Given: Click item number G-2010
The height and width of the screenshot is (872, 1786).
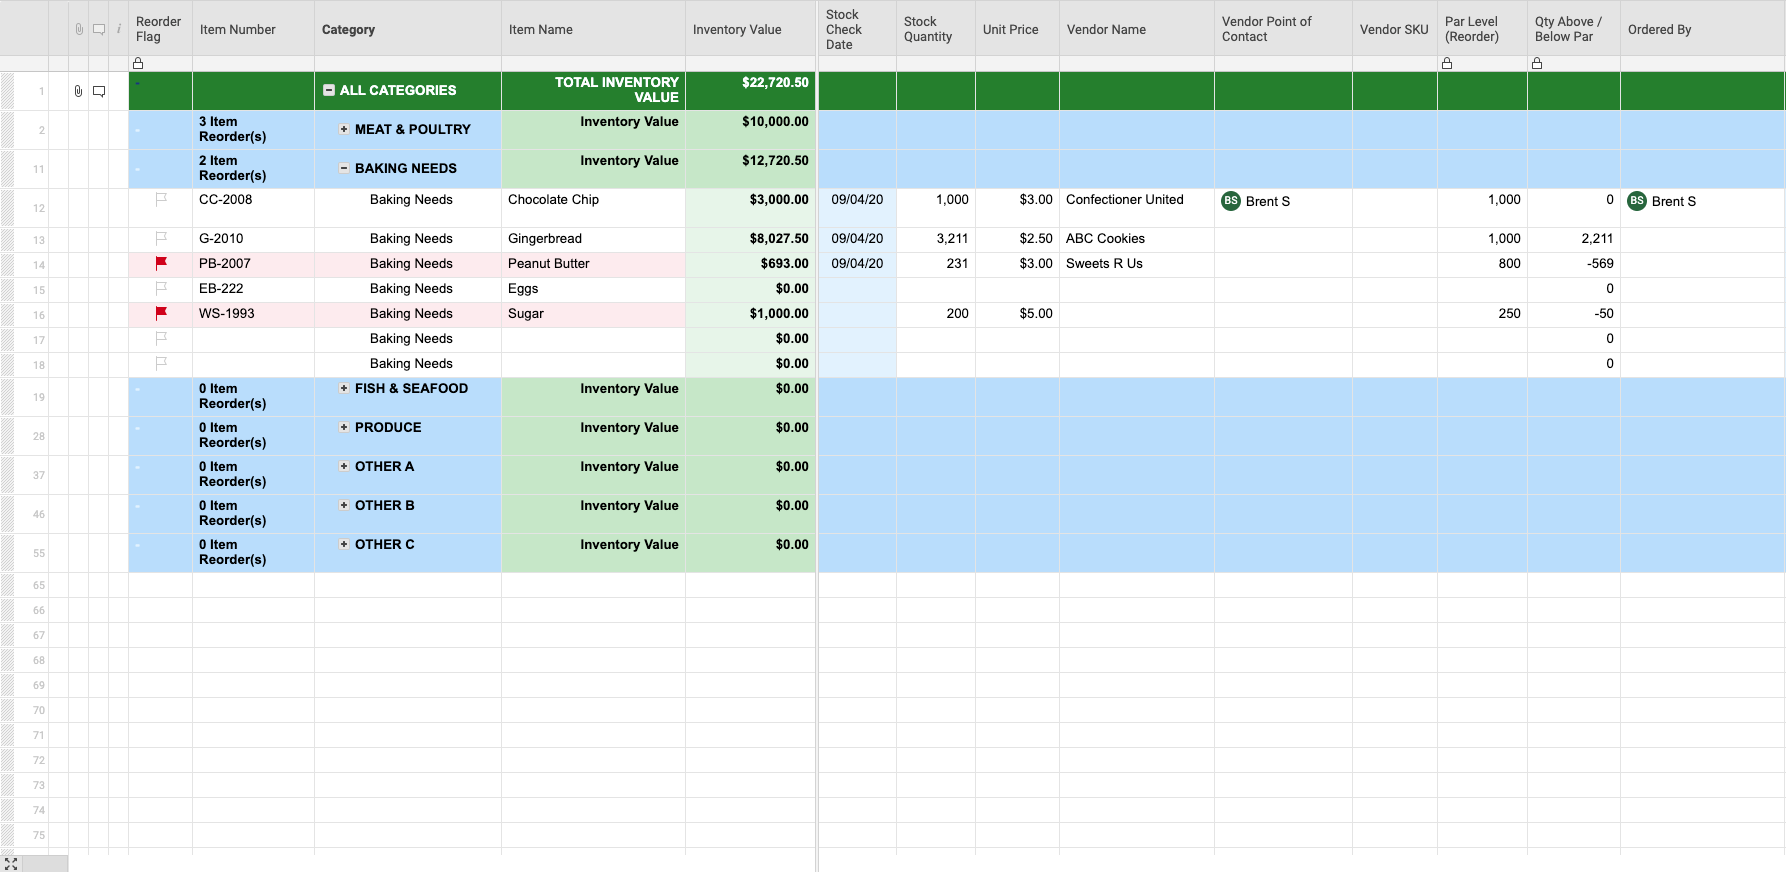Looking at the screenshot, I should tap(221, 238).
